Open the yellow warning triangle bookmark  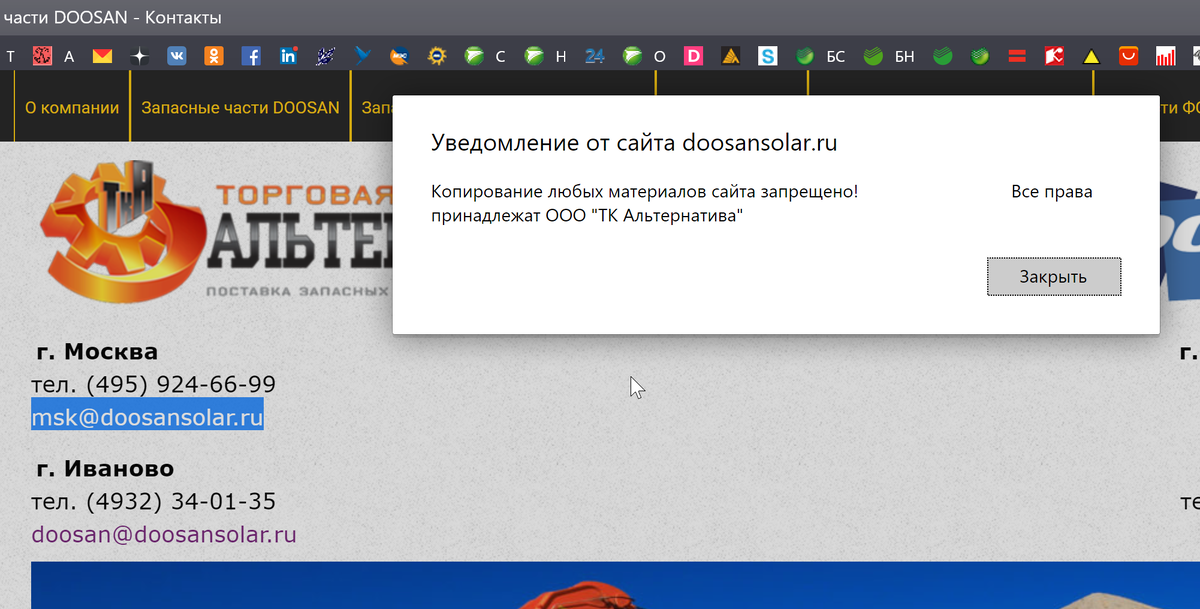(1091, 56)
